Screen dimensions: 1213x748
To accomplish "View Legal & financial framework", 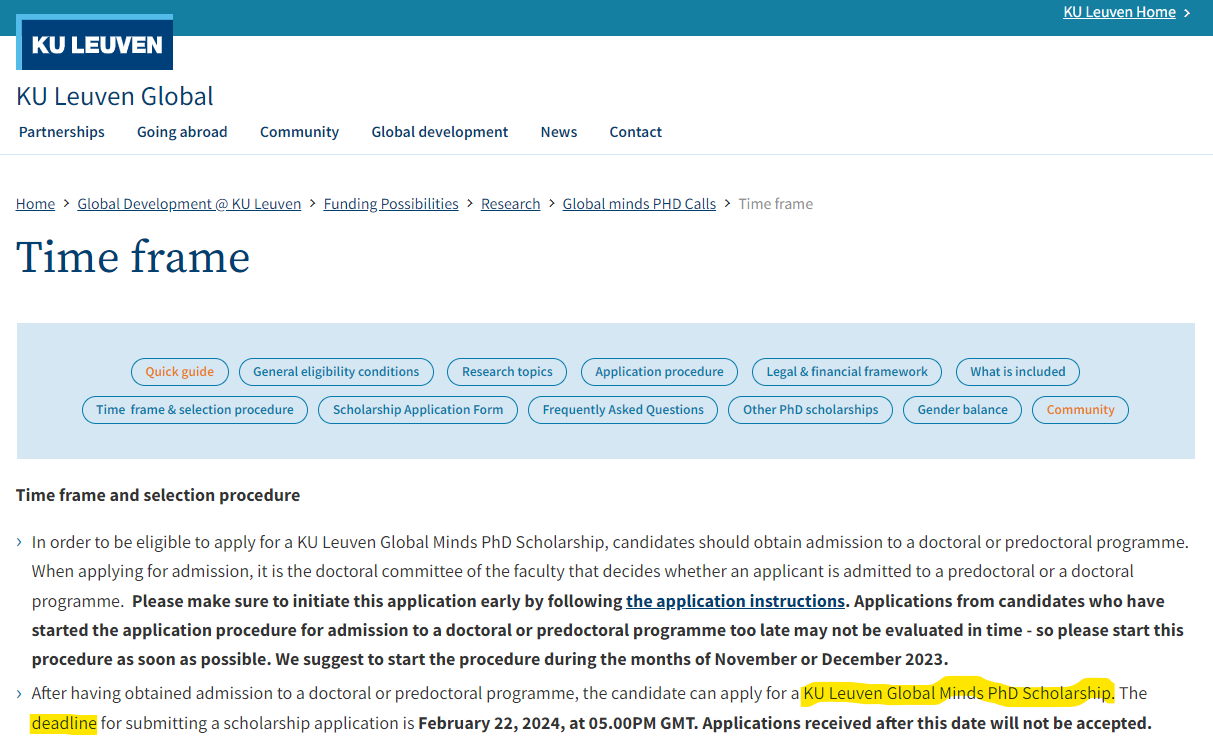I will [x=847, y=372].
